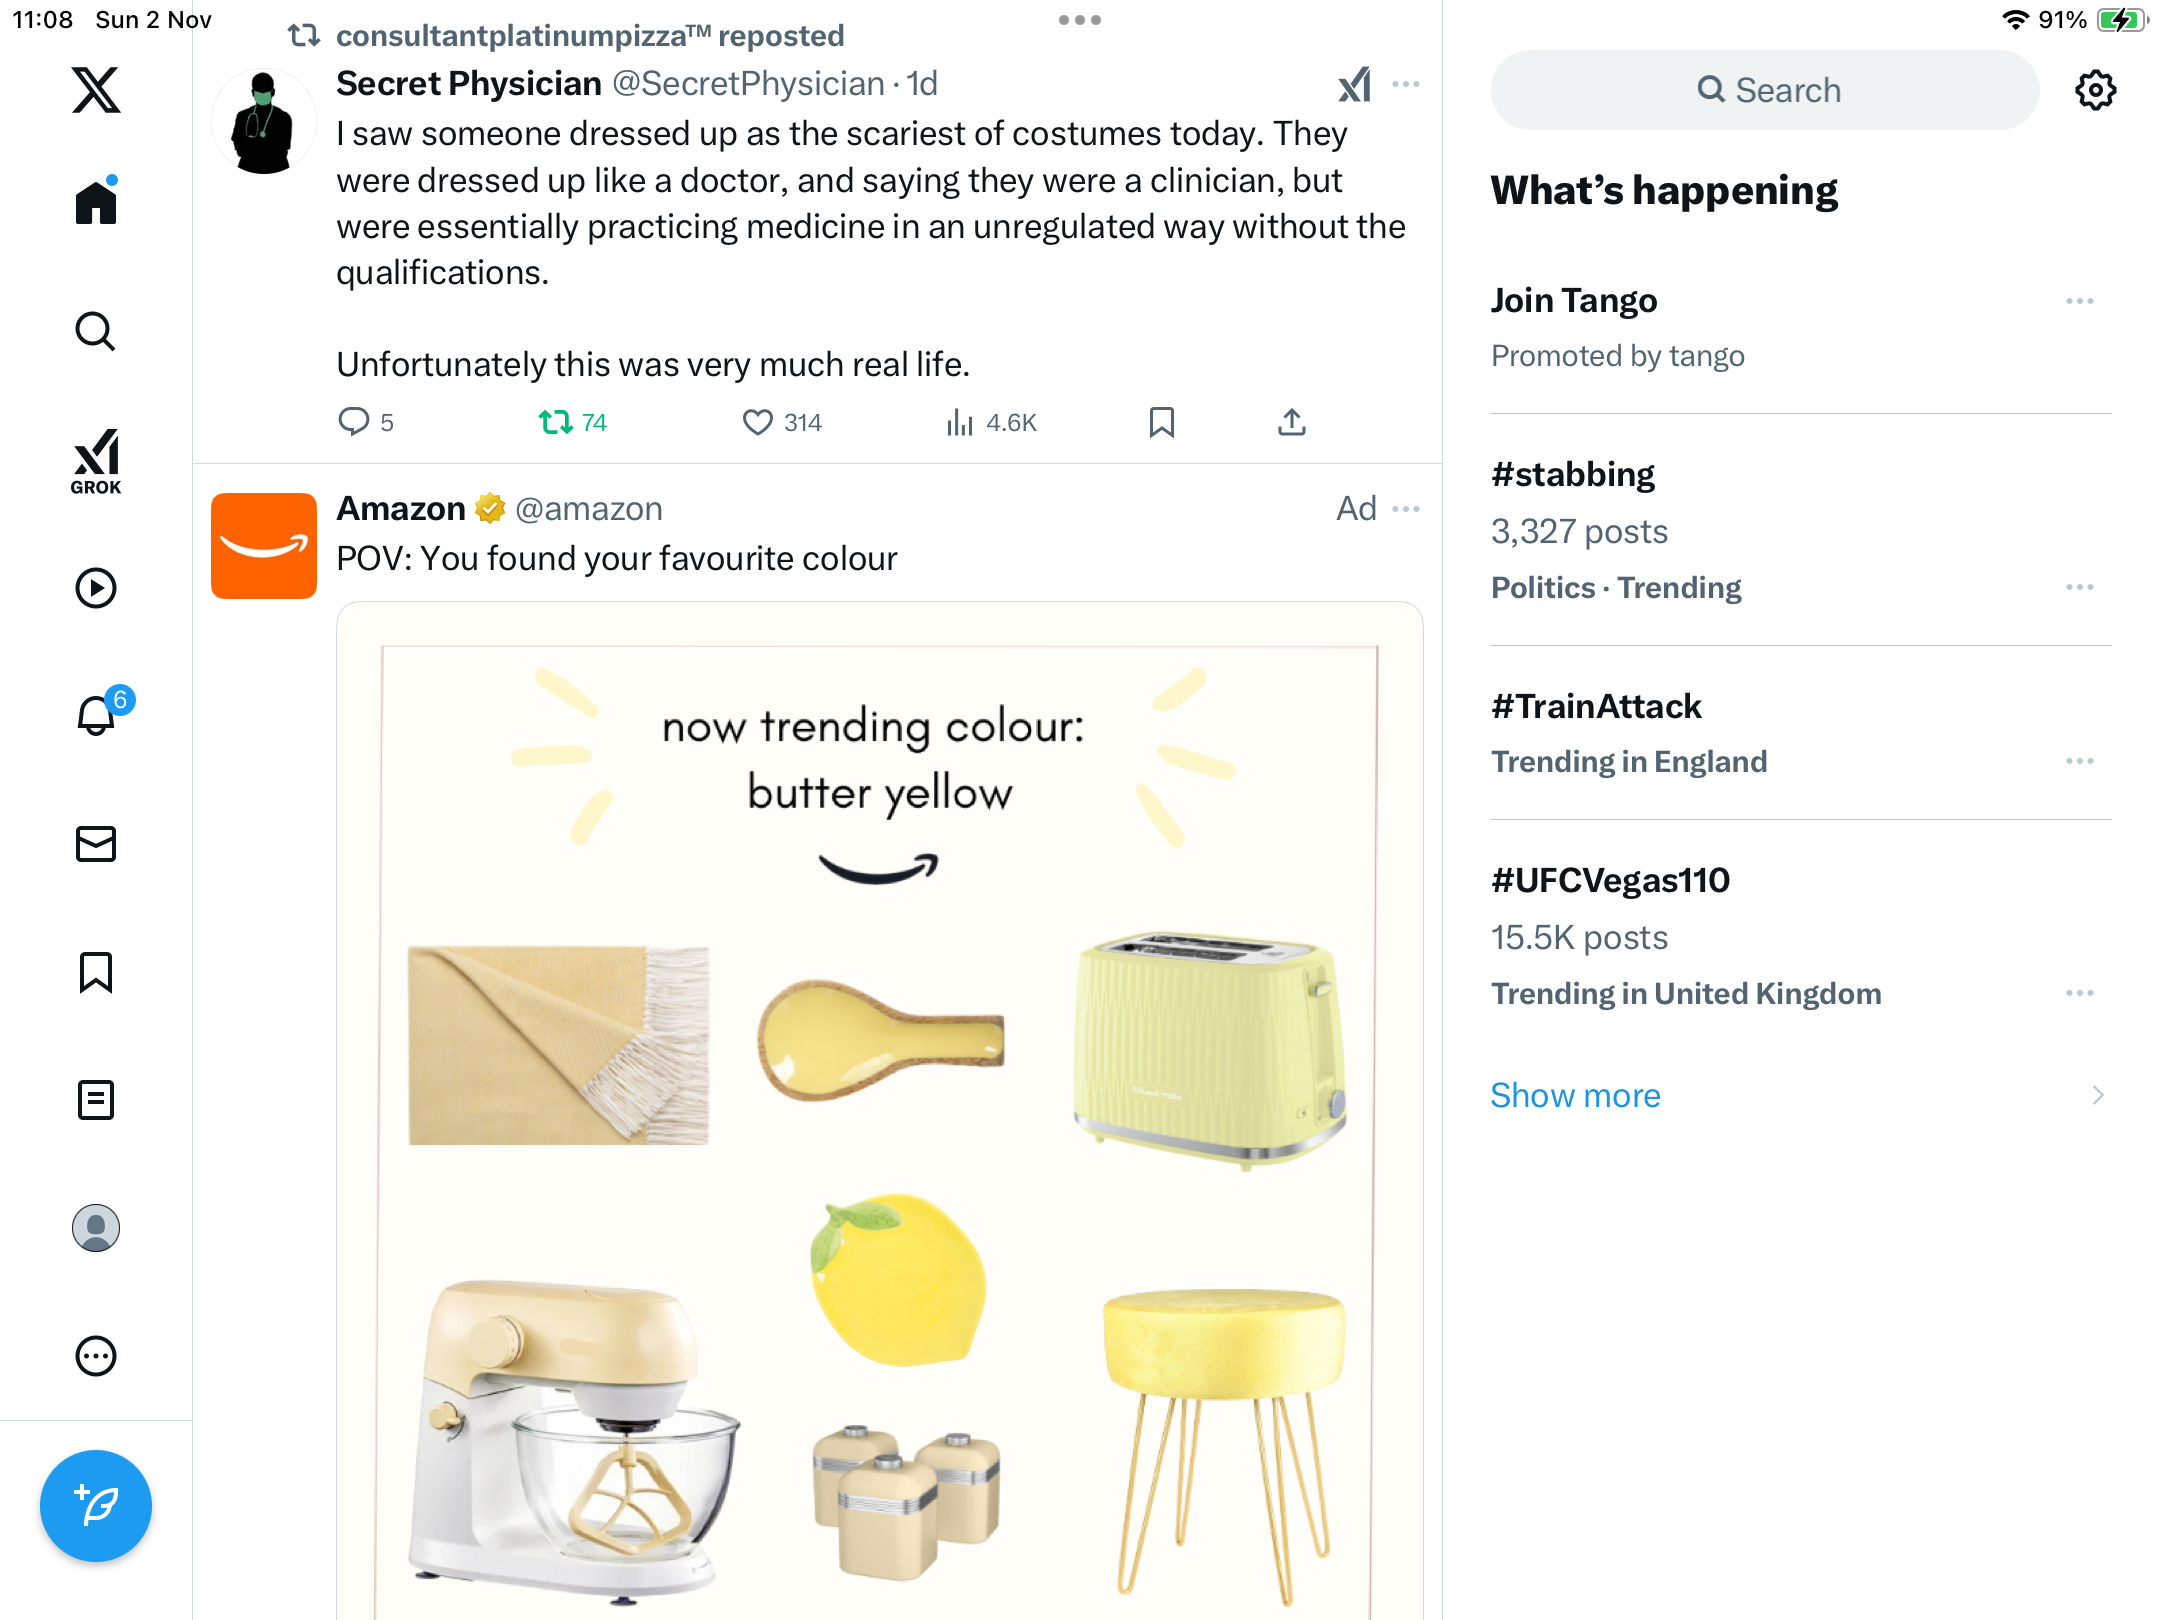2160x1620 pixels.
Task: Open the video play tab icon
Action: (96, 588)
